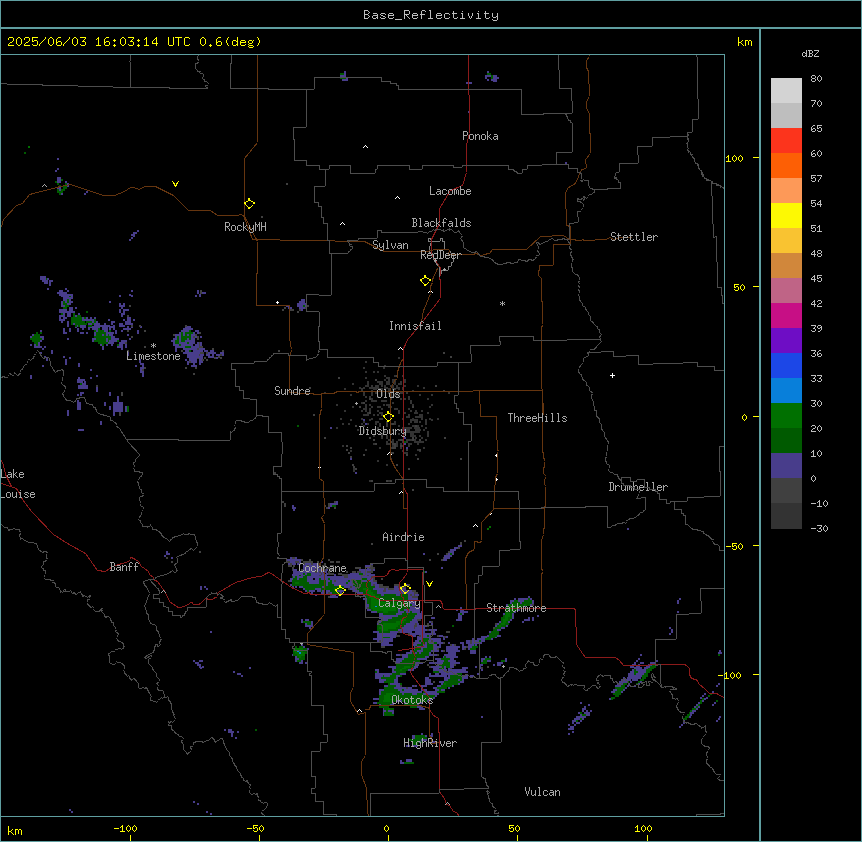Image resolution: width=862 pixels, height=842 pixels.
Task: Click the Olds city label
Action: [388, 394]
